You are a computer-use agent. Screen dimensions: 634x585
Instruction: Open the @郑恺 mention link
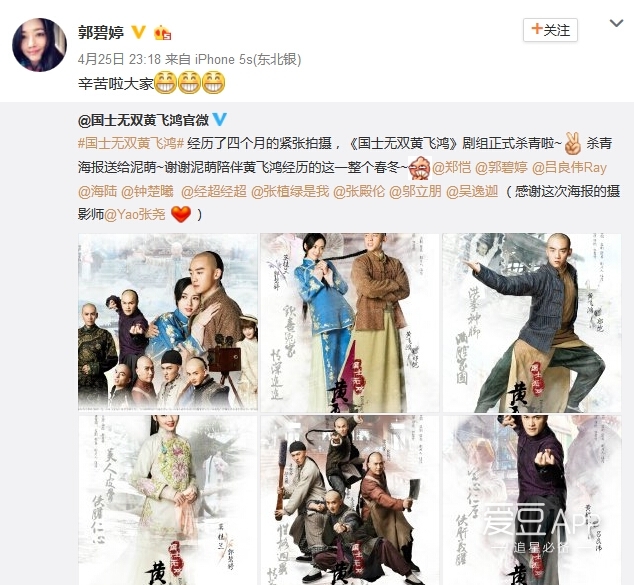coord(452,167)
